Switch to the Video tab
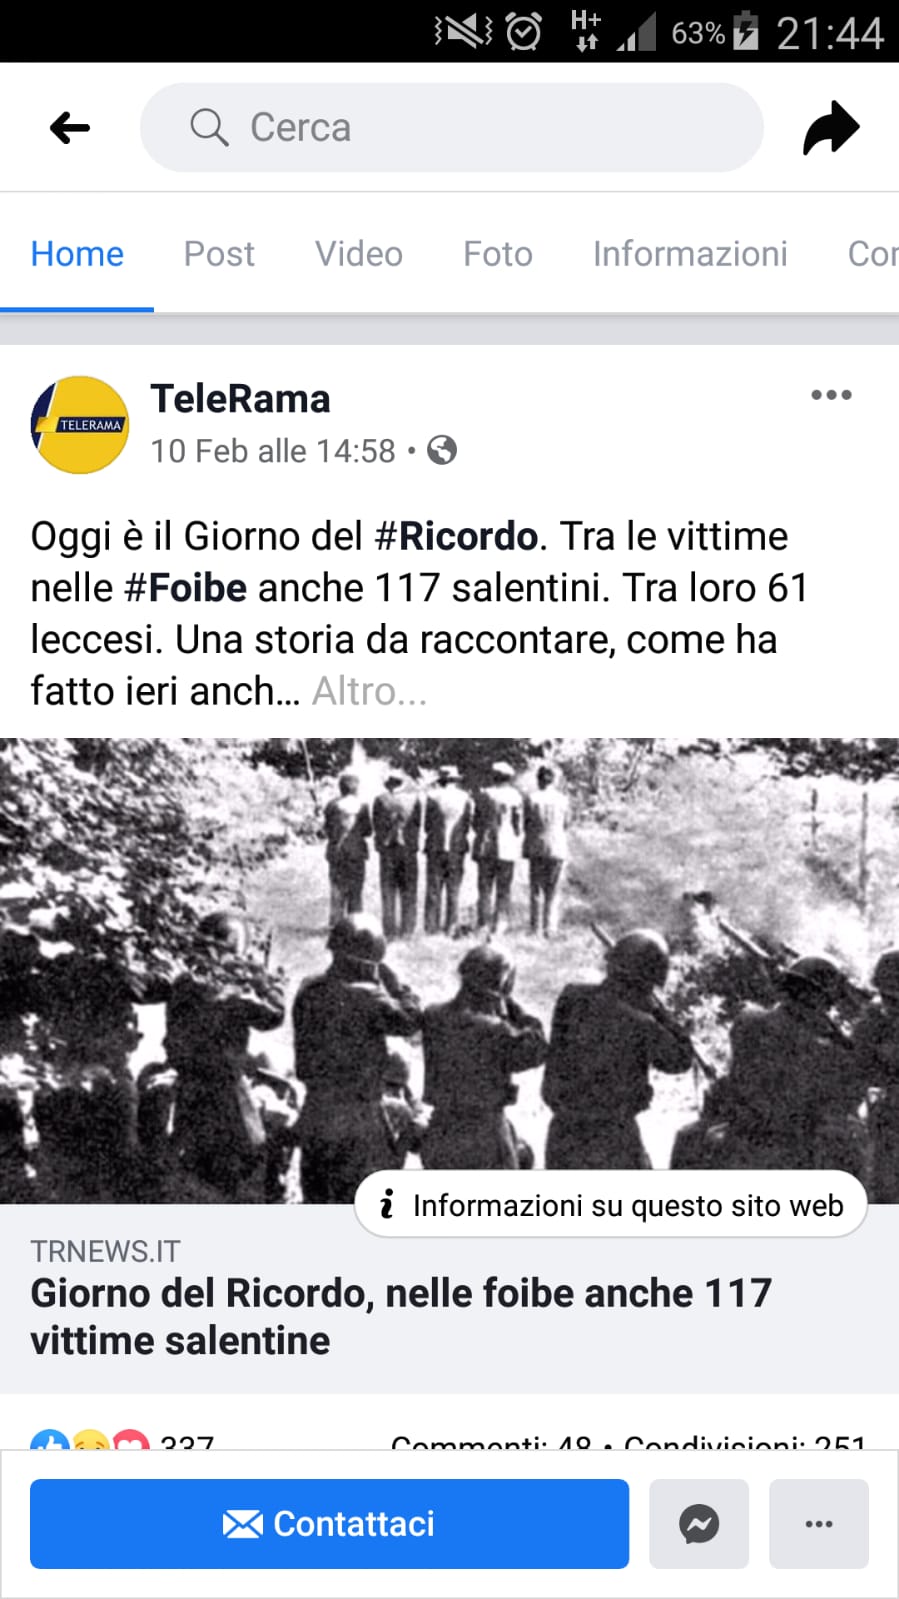 pos(359,254)
